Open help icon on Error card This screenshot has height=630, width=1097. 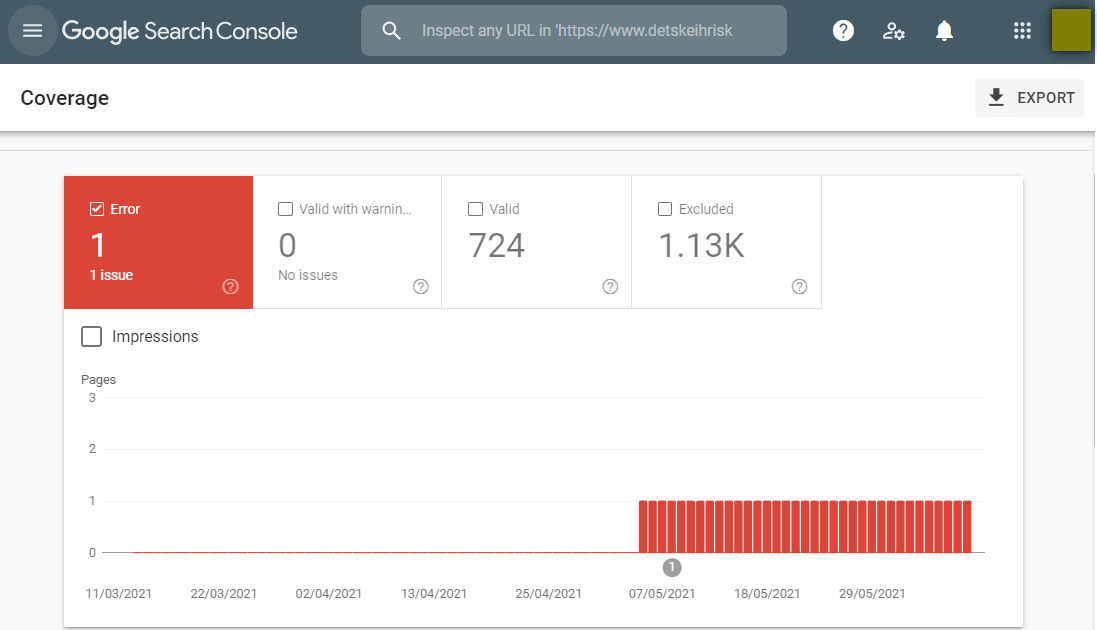click(230, 286)
